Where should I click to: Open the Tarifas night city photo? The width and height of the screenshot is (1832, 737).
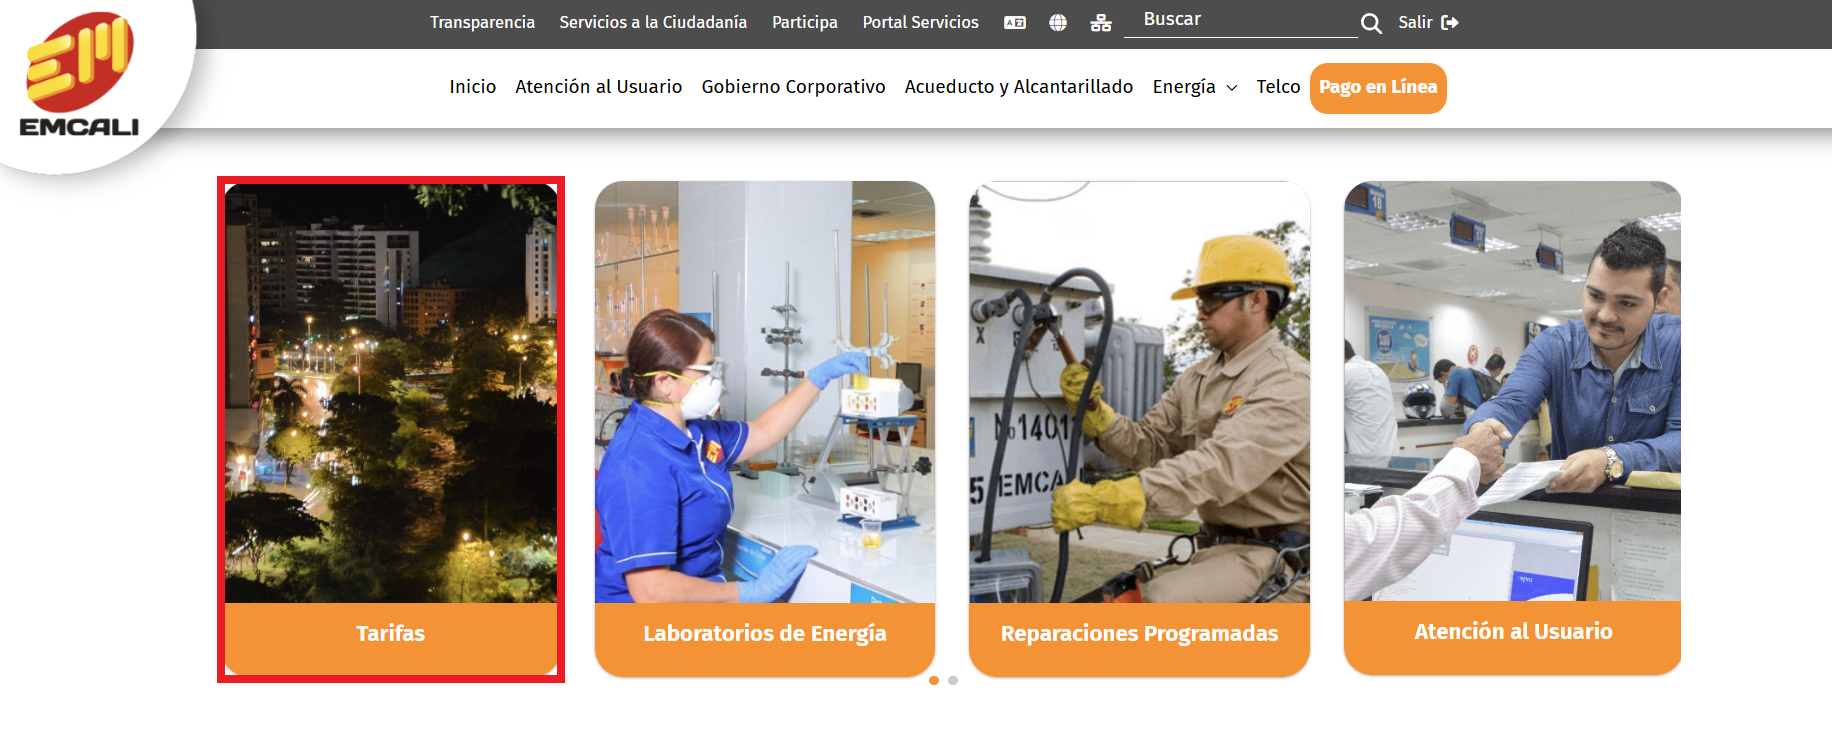point(391,393)
